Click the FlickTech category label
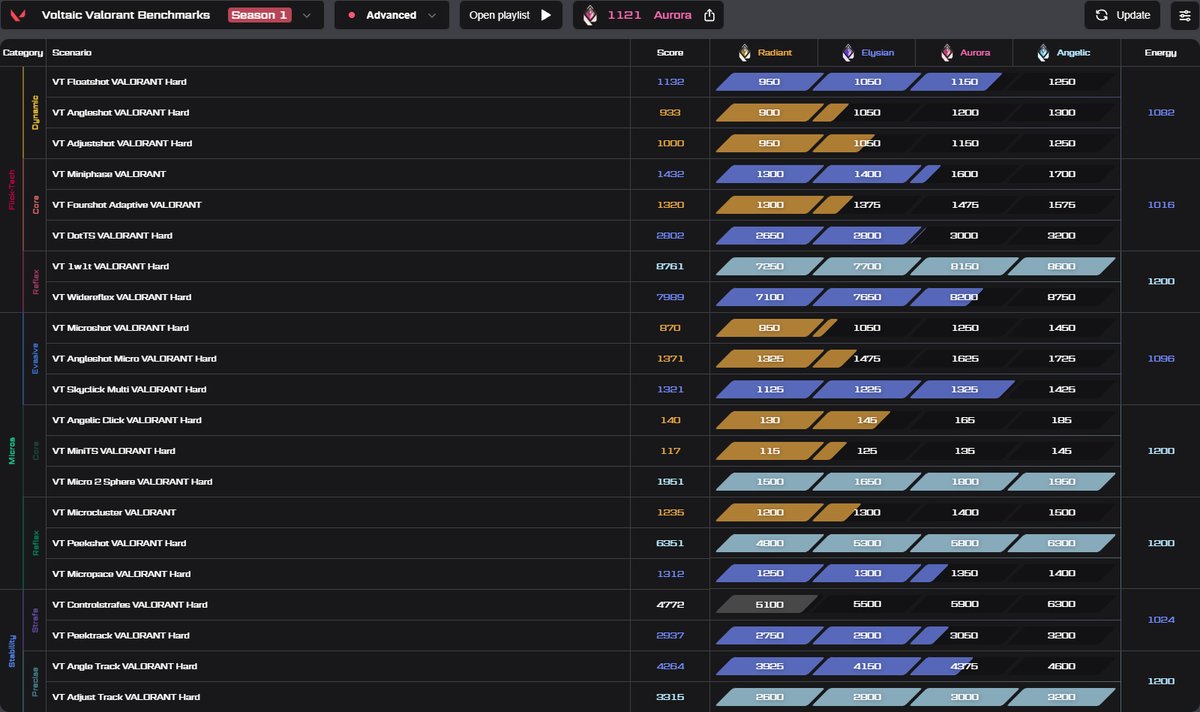The height and width of the screenshot is (712, 1200). pos(12,189)
